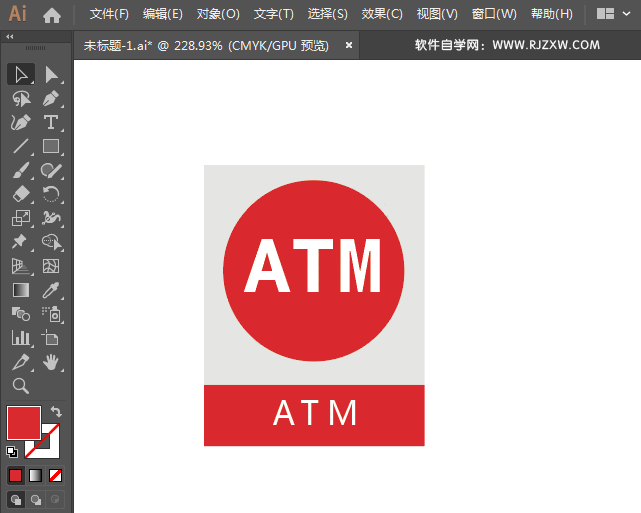Image resolution: width=641 pixels, height=513 pixels.
Task: Close the 未标题-1.ai document tab
Action: click(x=349, y=45)
